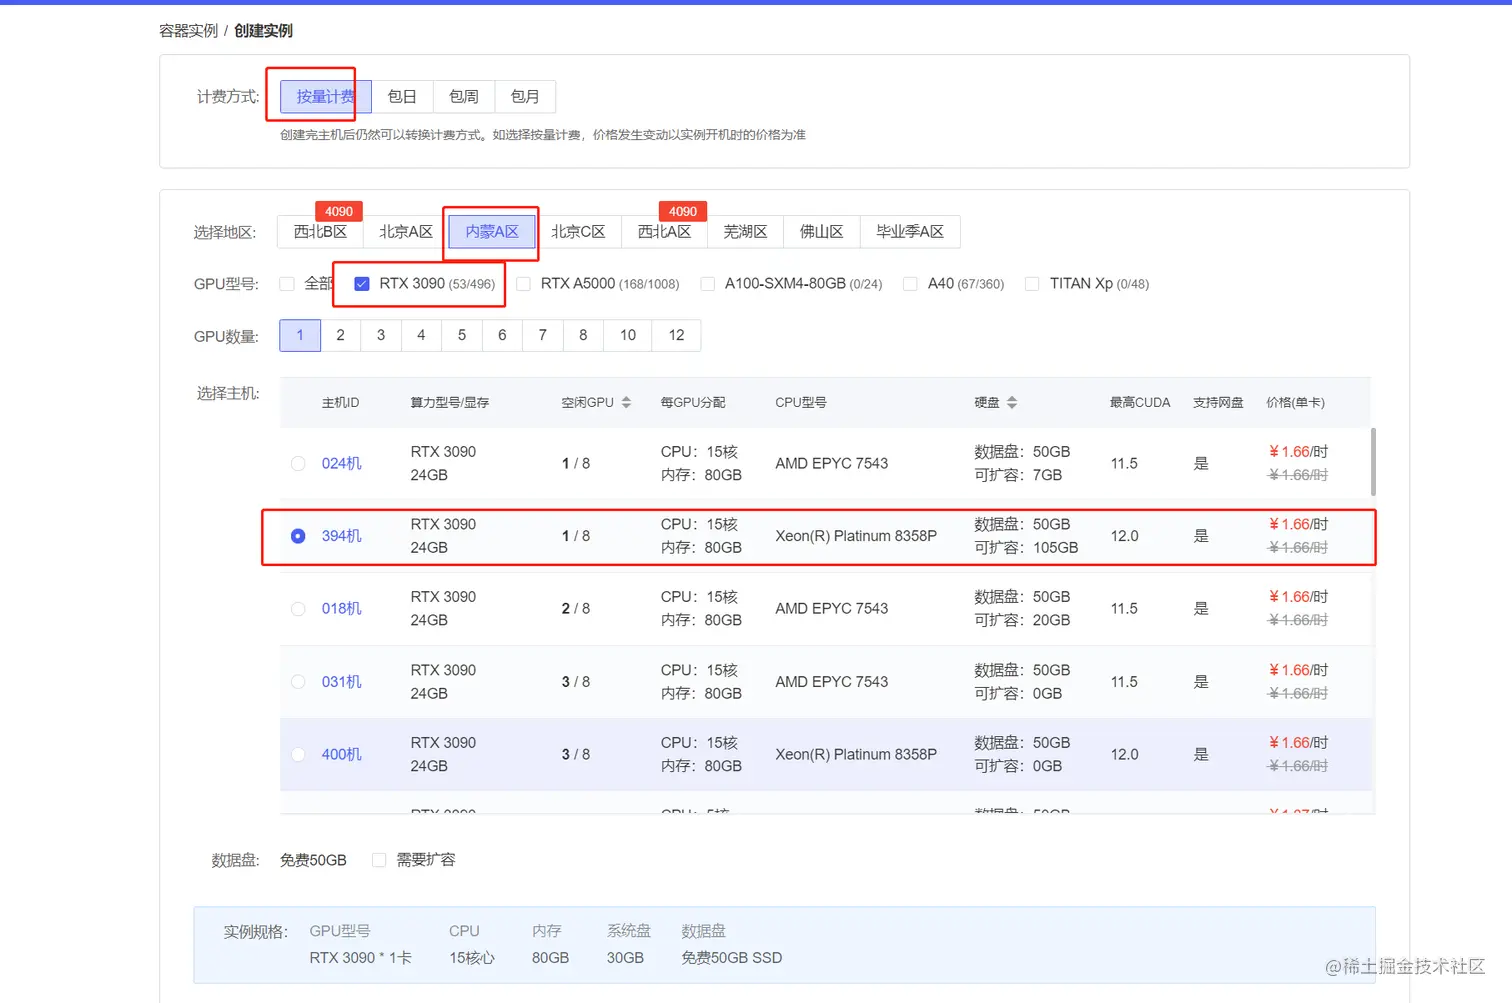Click the 算力型号/显存 column header
The width and height of the screenshot is (1512, 1003).
[x=450, y=402]
